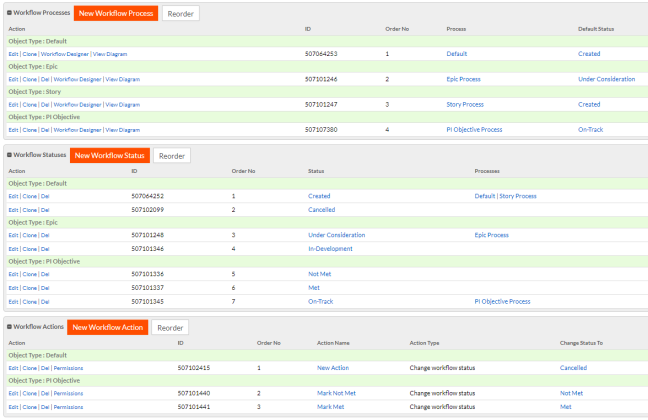648x420 pixels.
Task: Reorder the workflow processes
Action: point(180,14)
